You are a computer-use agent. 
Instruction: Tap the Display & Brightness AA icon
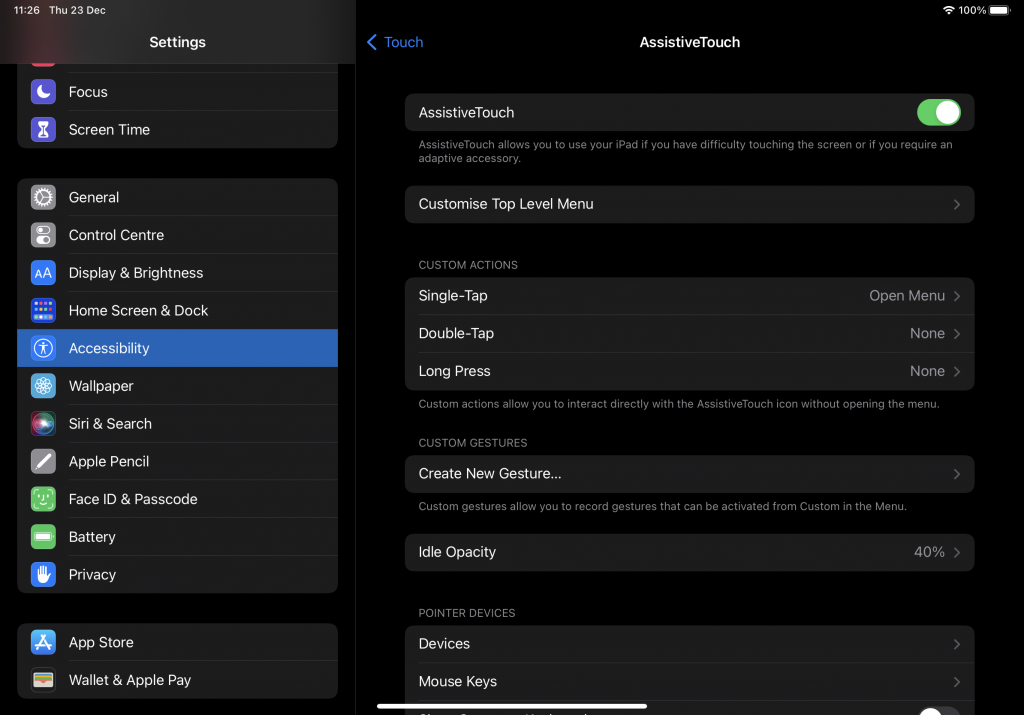(43, 273)
